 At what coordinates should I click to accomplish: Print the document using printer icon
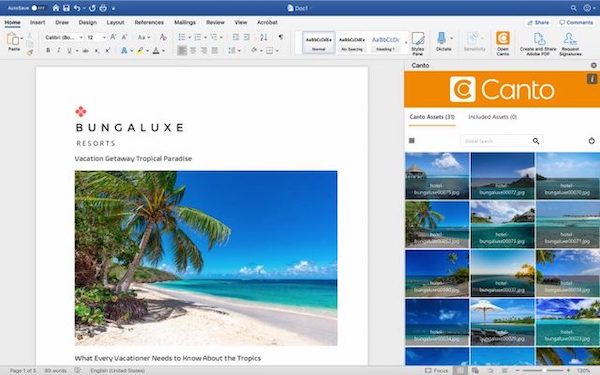pyautogui.click(x=103, y=8)
